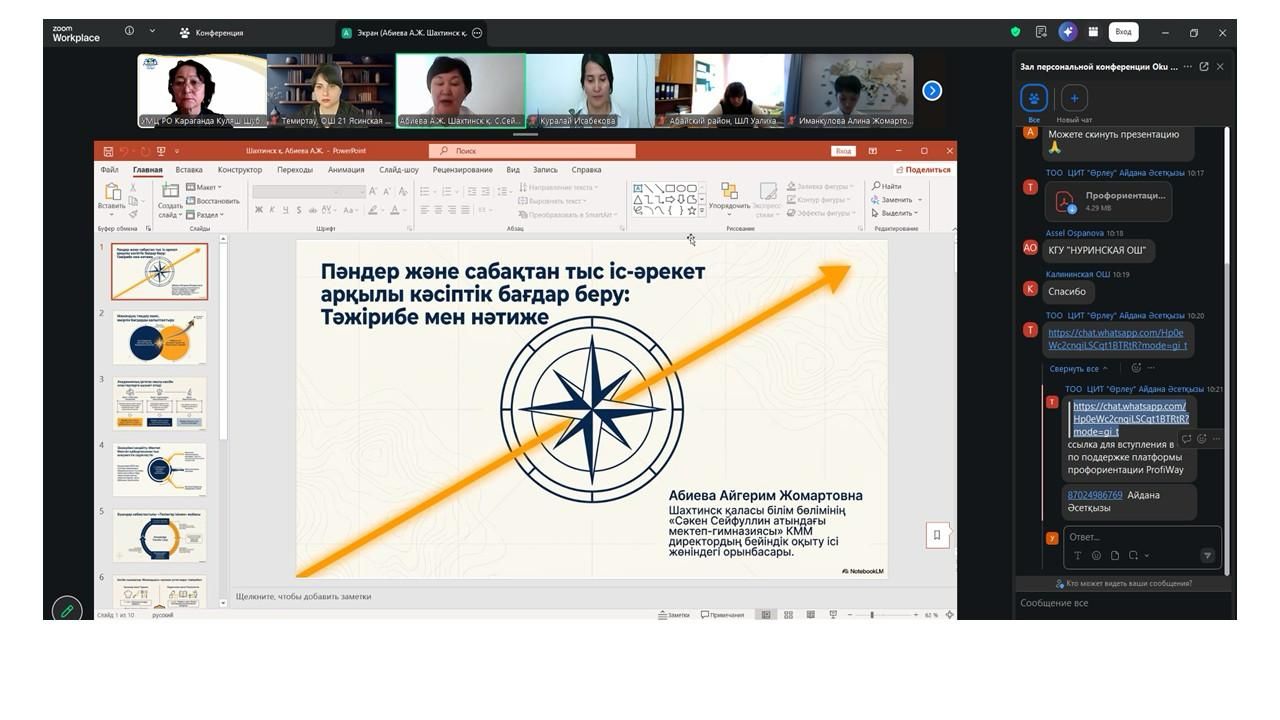Open the WhatsApp chat invite link

click(x=1116, y=339)
